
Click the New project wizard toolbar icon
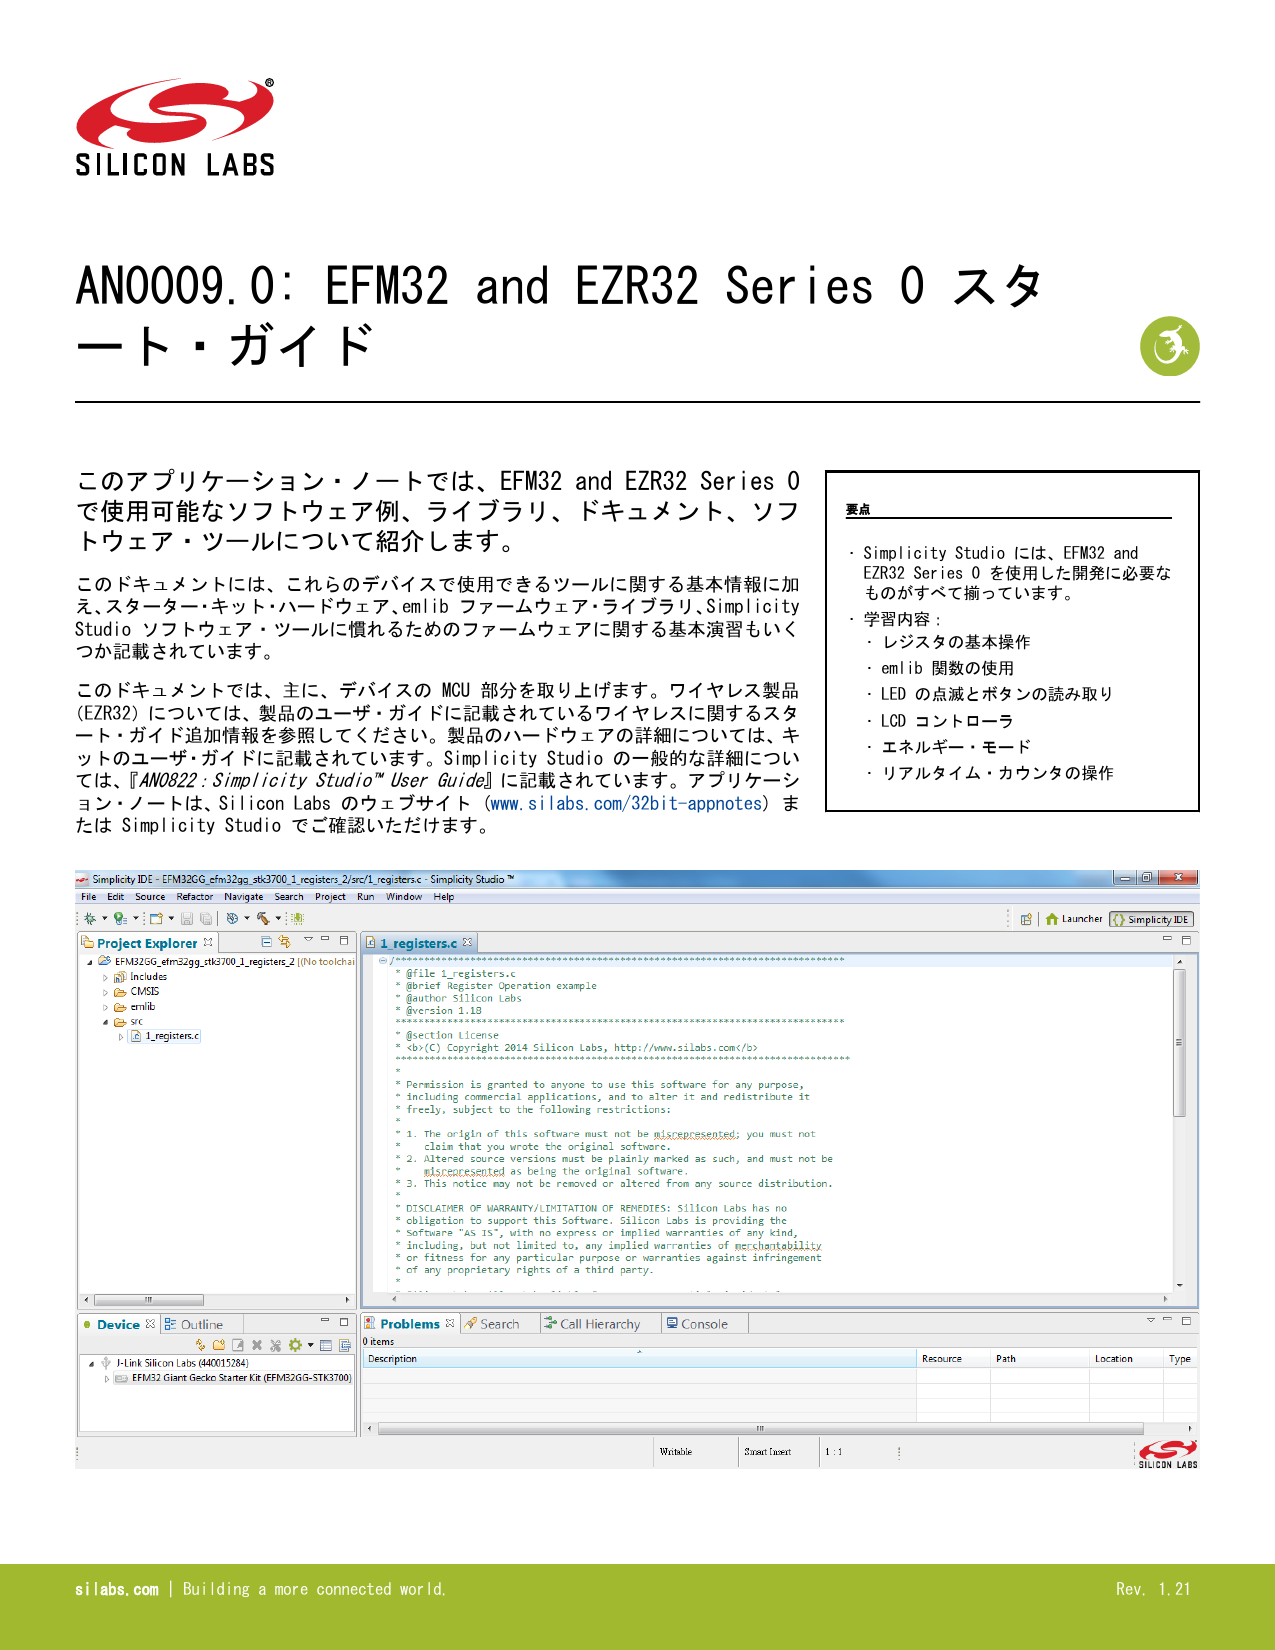[x=156, y=918]
